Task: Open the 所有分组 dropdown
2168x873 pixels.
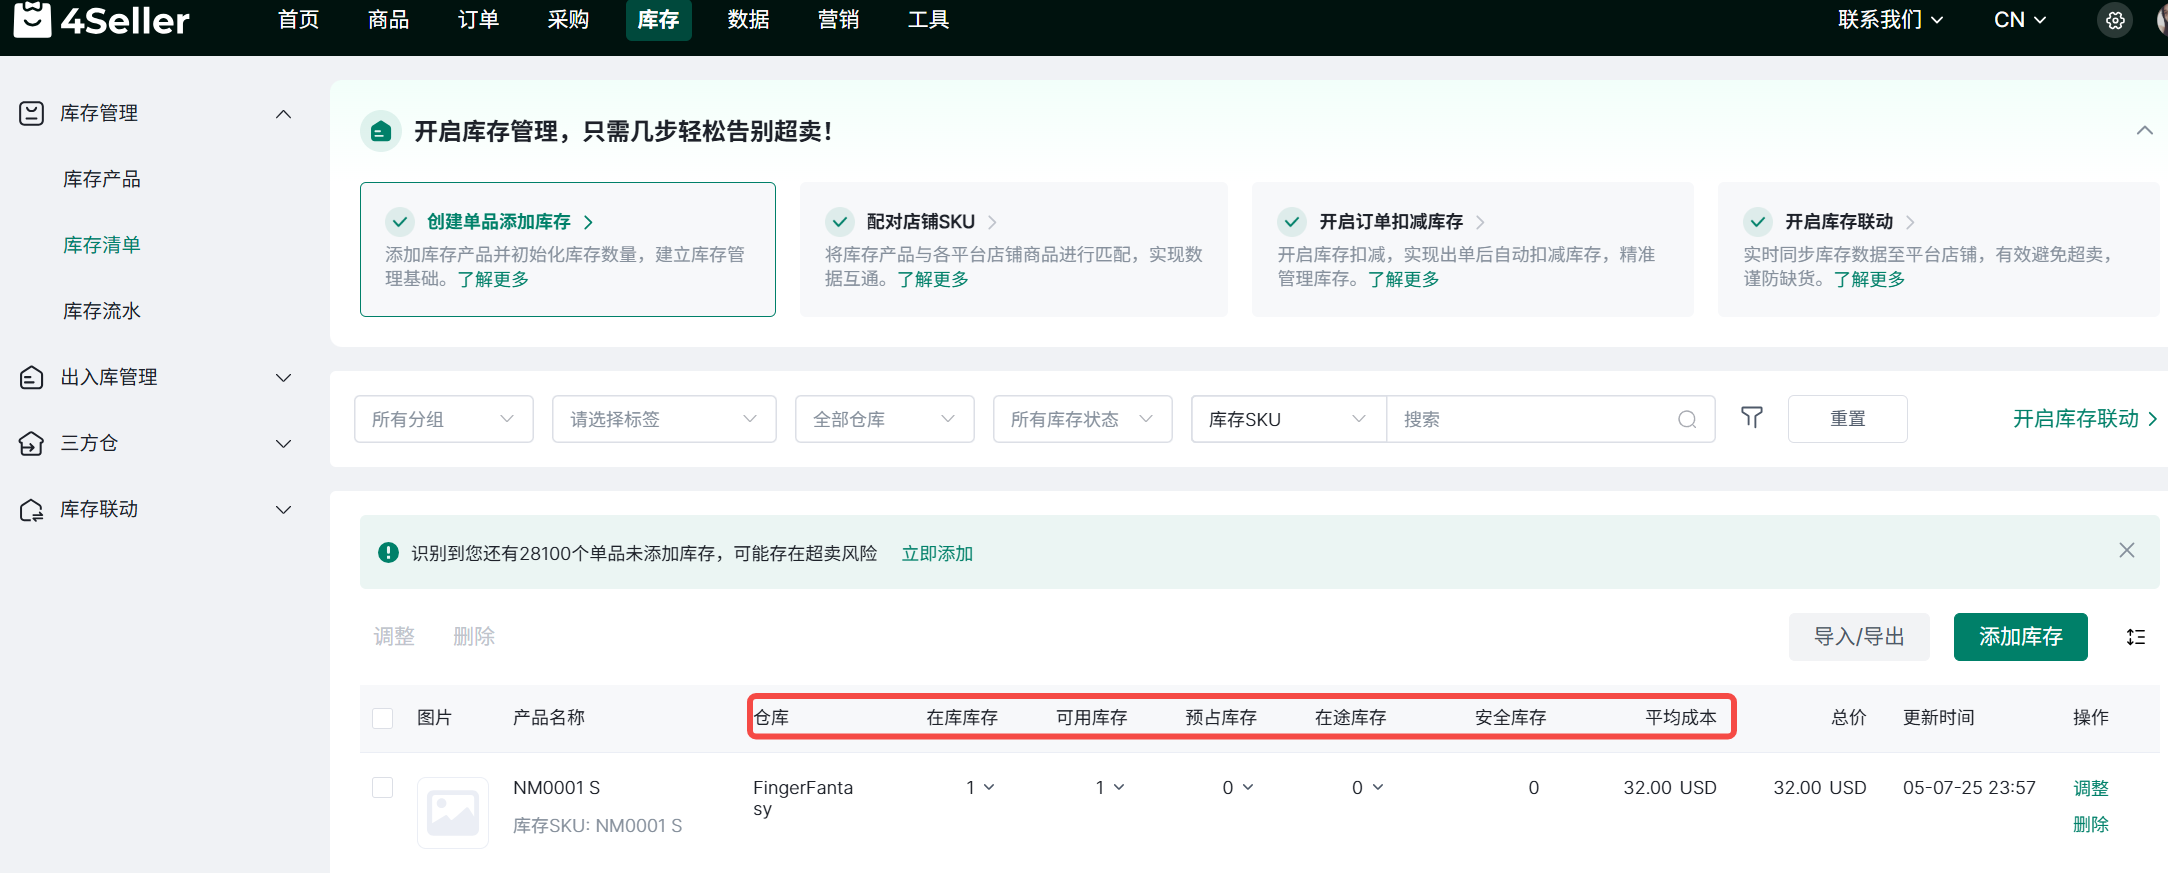Action: 443,419
